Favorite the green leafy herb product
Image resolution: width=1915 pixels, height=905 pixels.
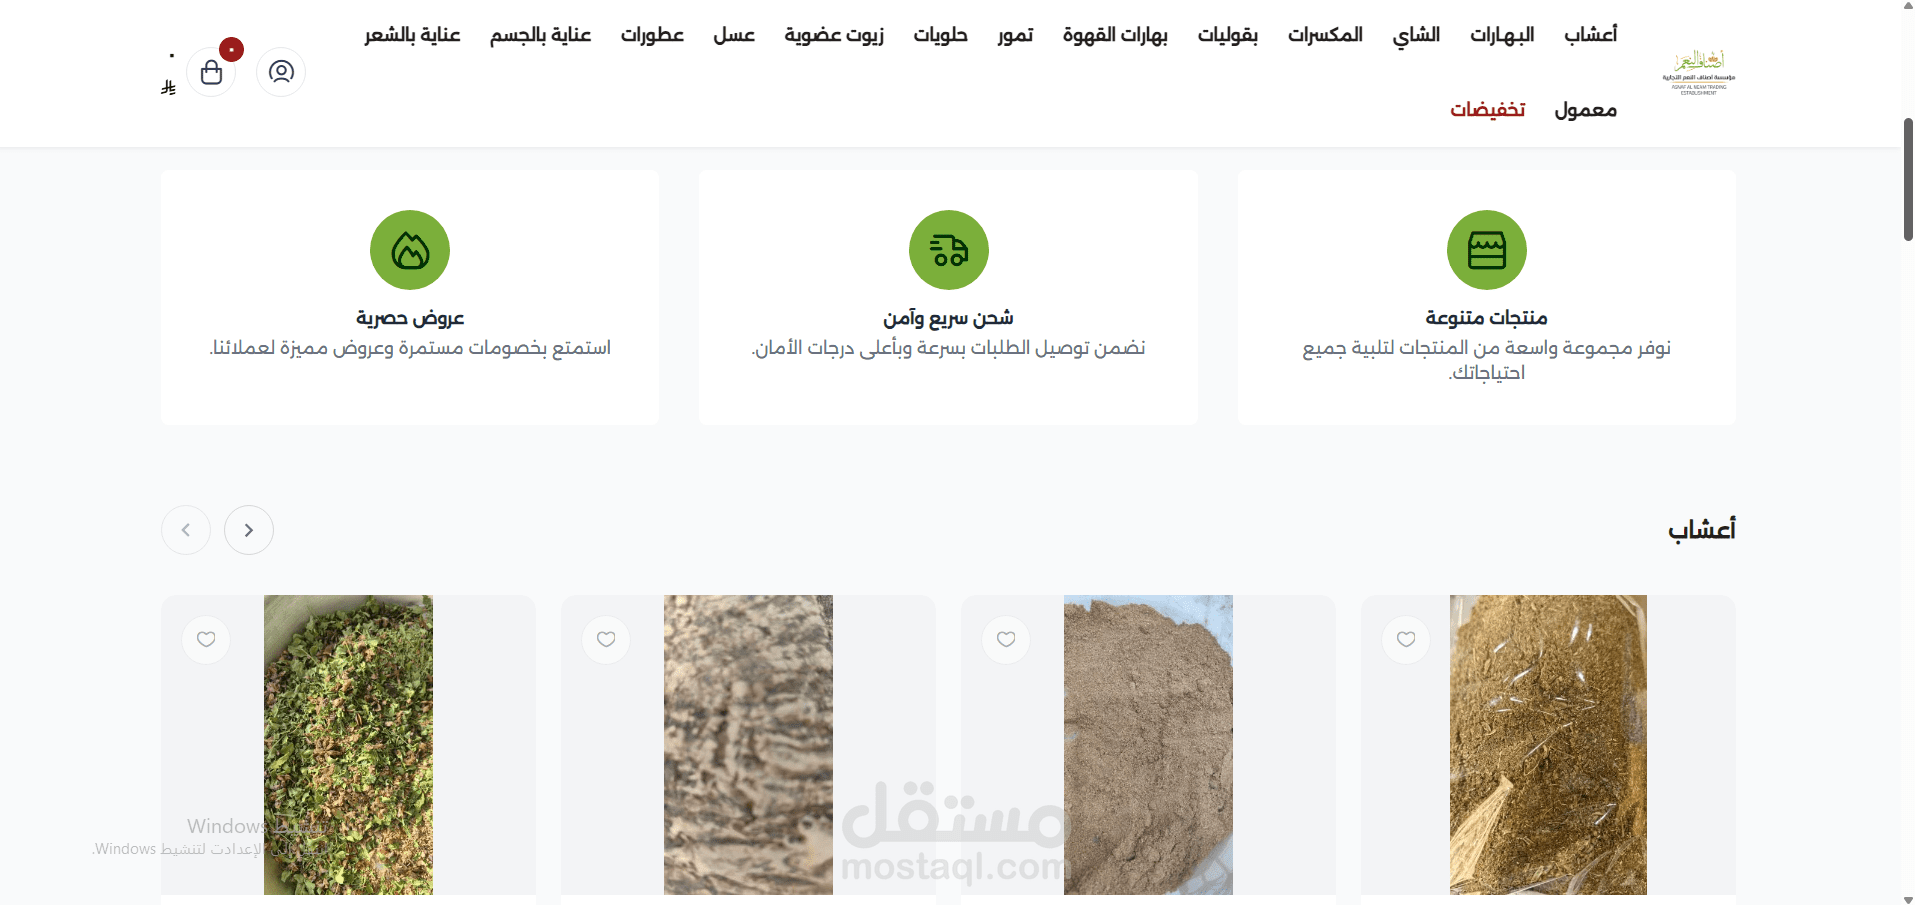[x=206, y=639]
